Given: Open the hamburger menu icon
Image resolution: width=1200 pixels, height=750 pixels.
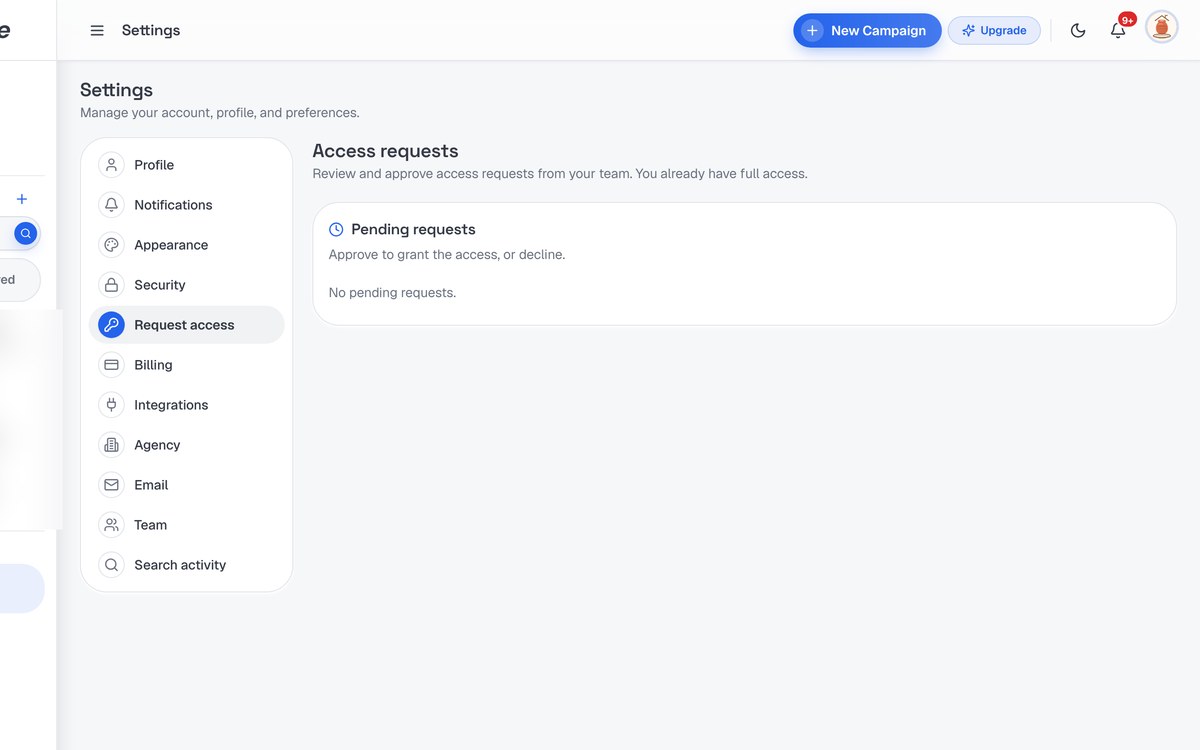Looking at the screenshot, I should [97, 31].
